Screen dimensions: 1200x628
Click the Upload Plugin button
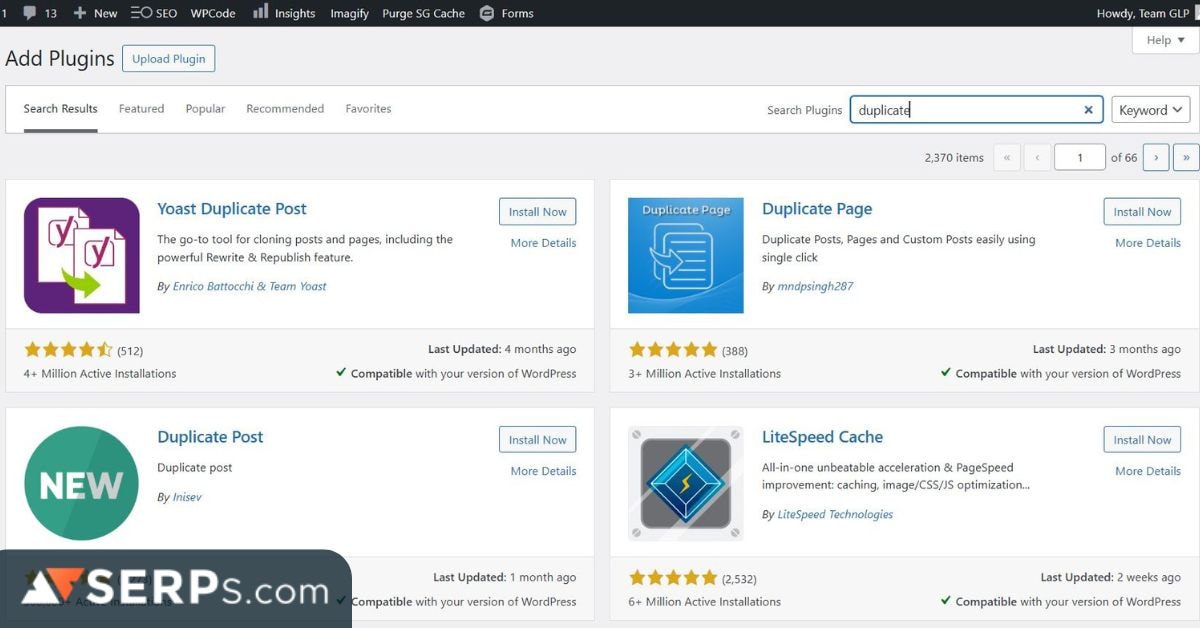[x=168, y=59]
